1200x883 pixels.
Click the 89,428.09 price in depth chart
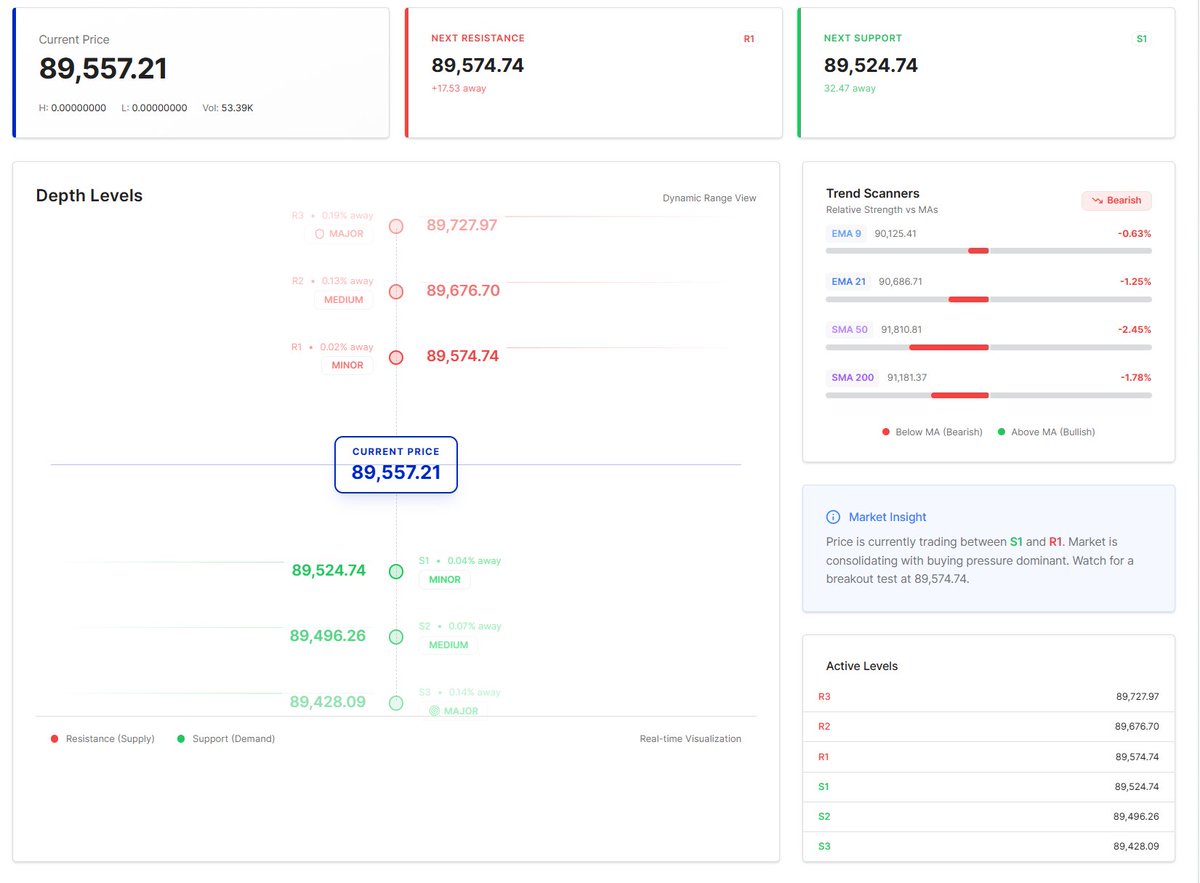(x=328, y=702)
